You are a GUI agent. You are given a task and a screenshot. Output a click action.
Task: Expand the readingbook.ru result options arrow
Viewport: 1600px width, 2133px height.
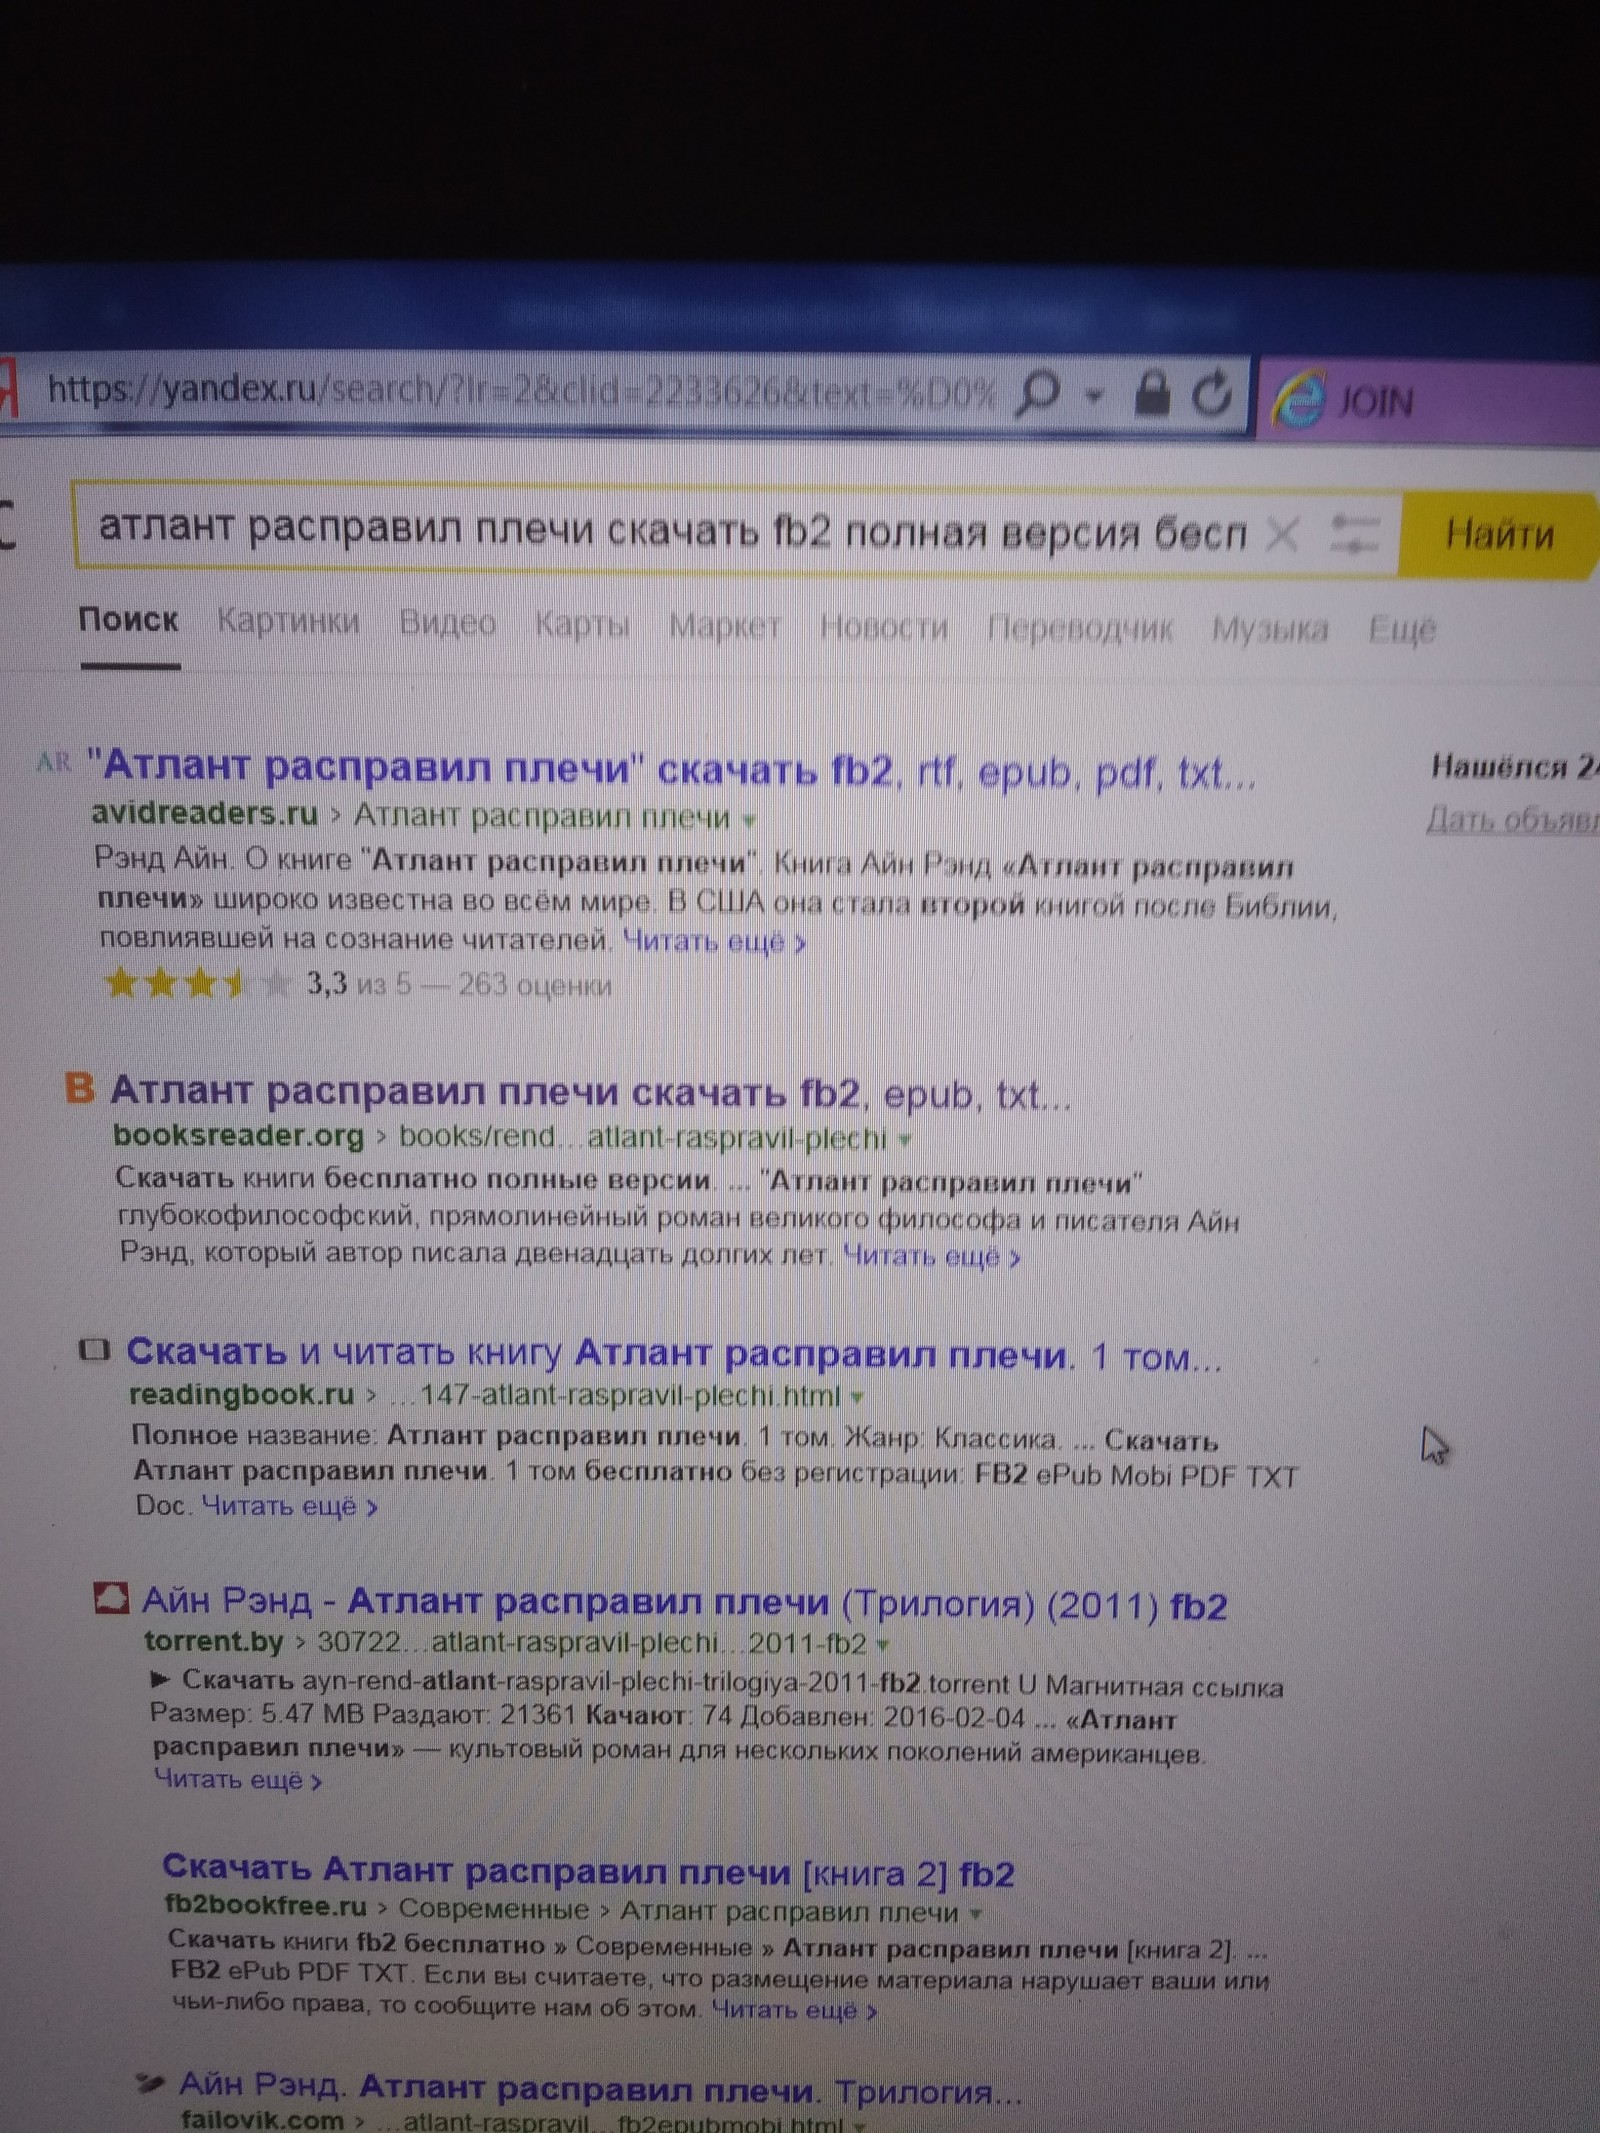pos(857,1397)
